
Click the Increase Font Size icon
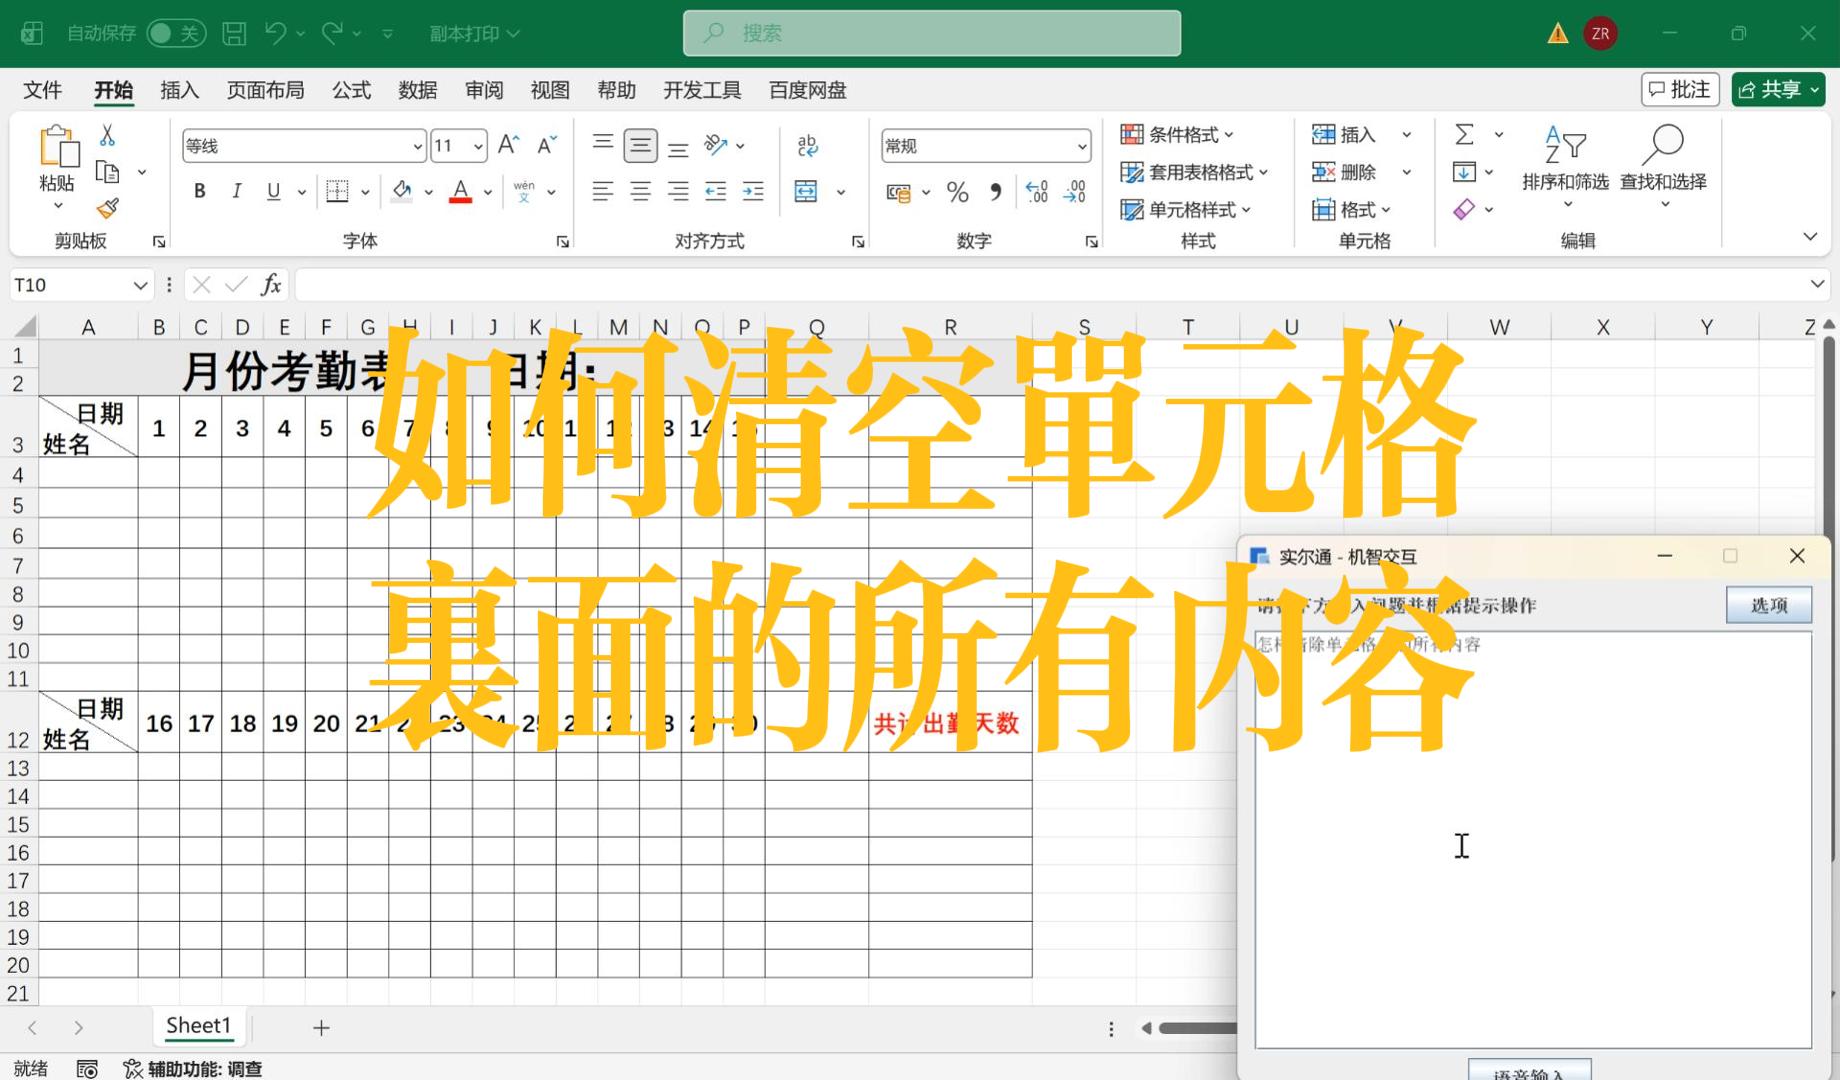(508, 146)
